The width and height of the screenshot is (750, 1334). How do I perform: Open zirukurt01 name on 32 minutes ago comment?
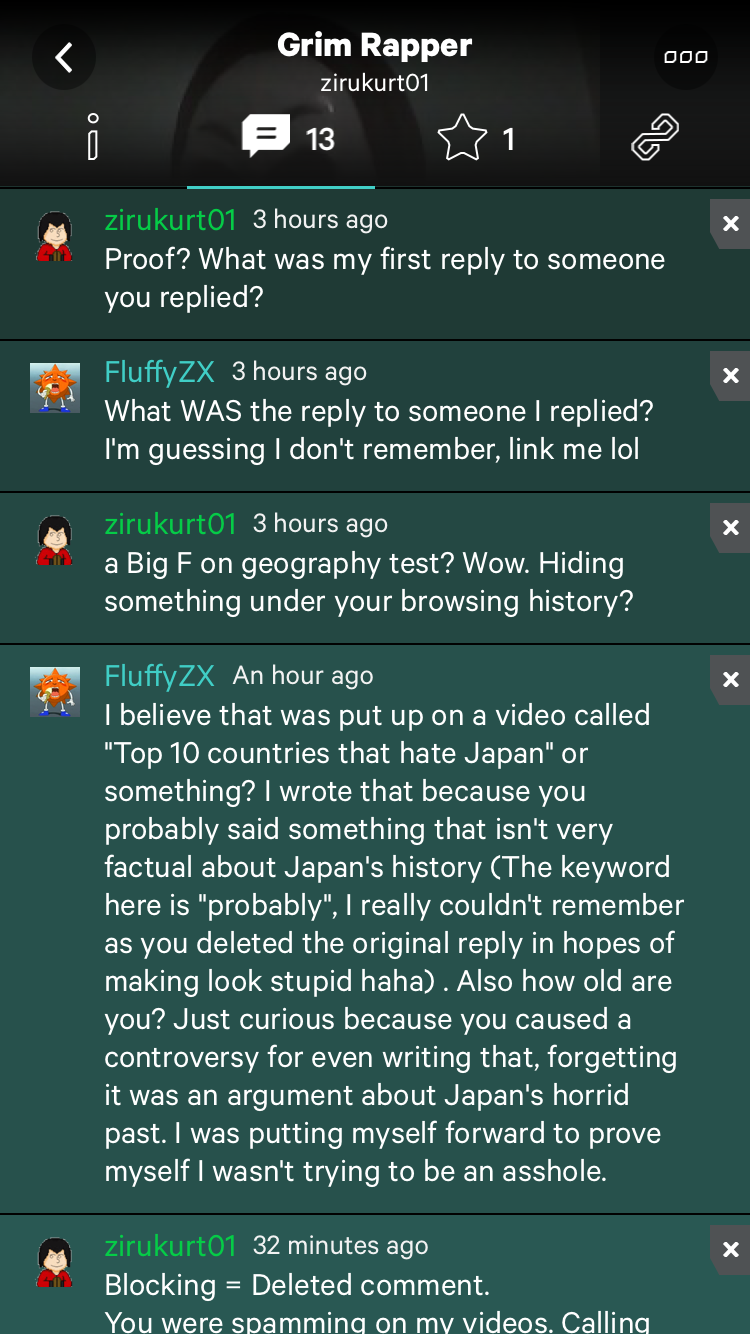[x=170, y=1245]
